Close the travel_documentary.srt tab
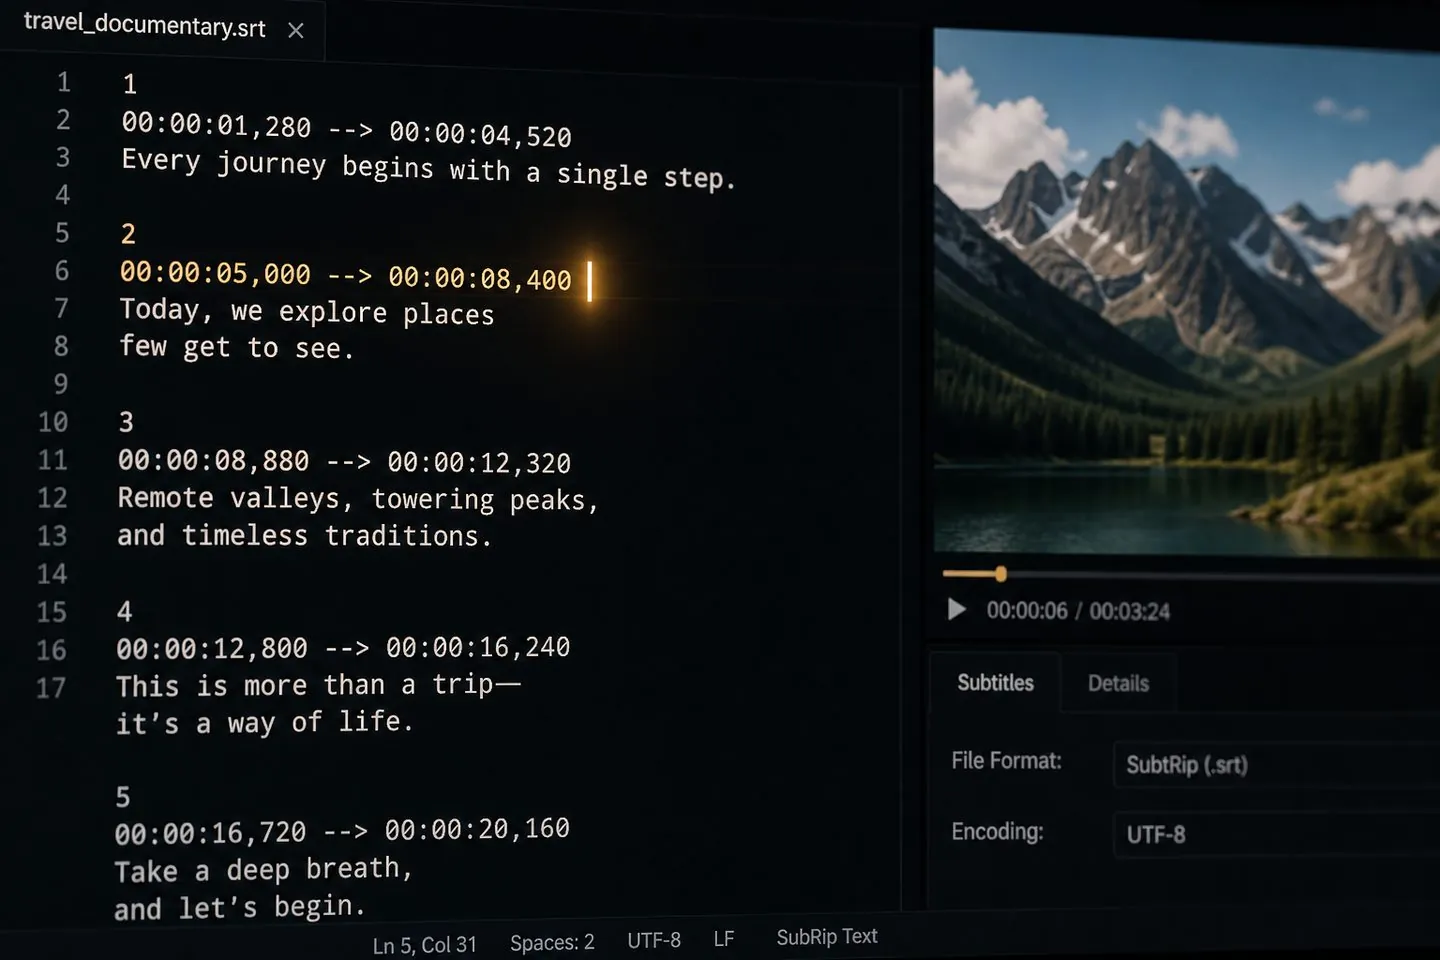 point(296,31)
